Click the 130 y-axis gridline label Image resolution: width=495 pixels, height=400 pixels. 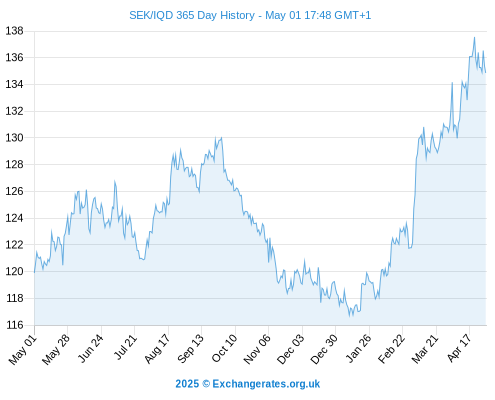pos(14,137)
